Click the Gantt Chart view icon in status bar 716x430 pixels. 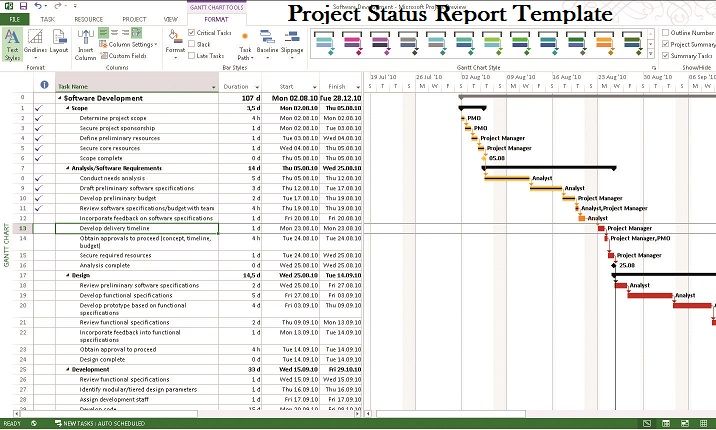click(x=647, y=424)
